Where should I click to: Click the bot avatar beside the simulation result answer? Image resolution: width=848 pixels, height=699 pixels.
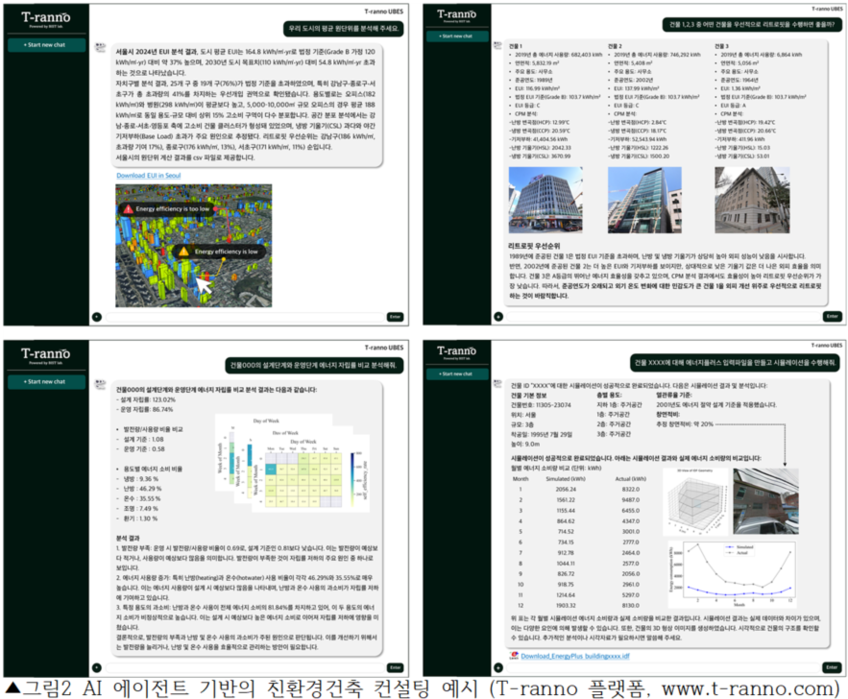(x=498, y=384)
